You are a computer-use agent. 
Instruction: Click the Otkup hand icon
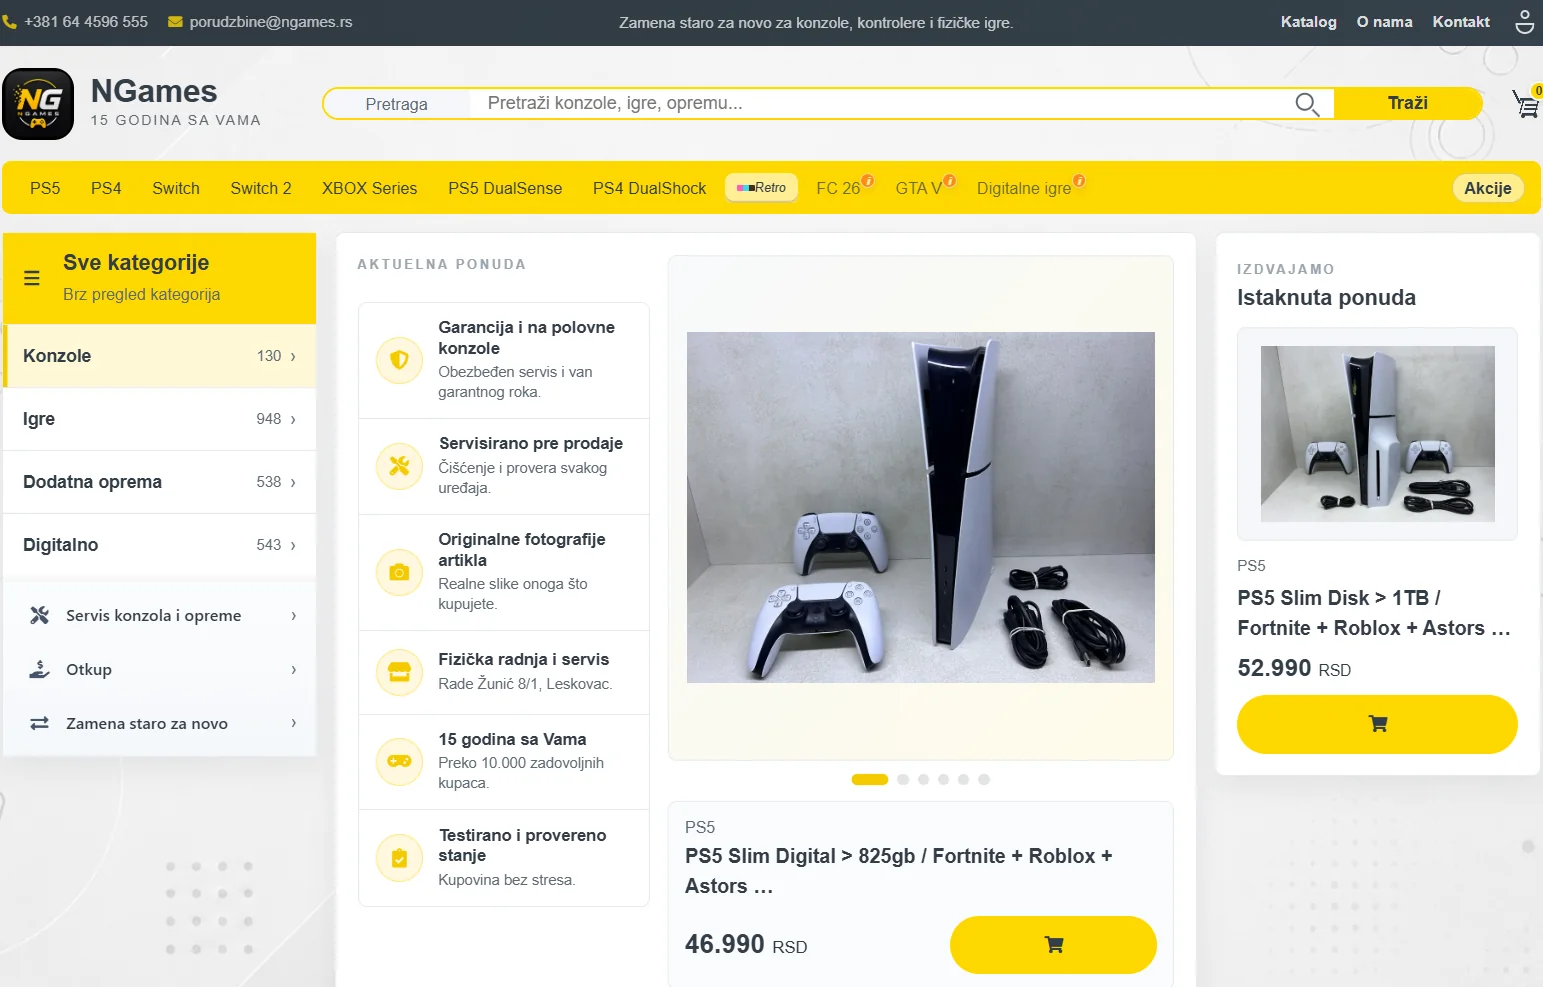[x=40, y=669]
